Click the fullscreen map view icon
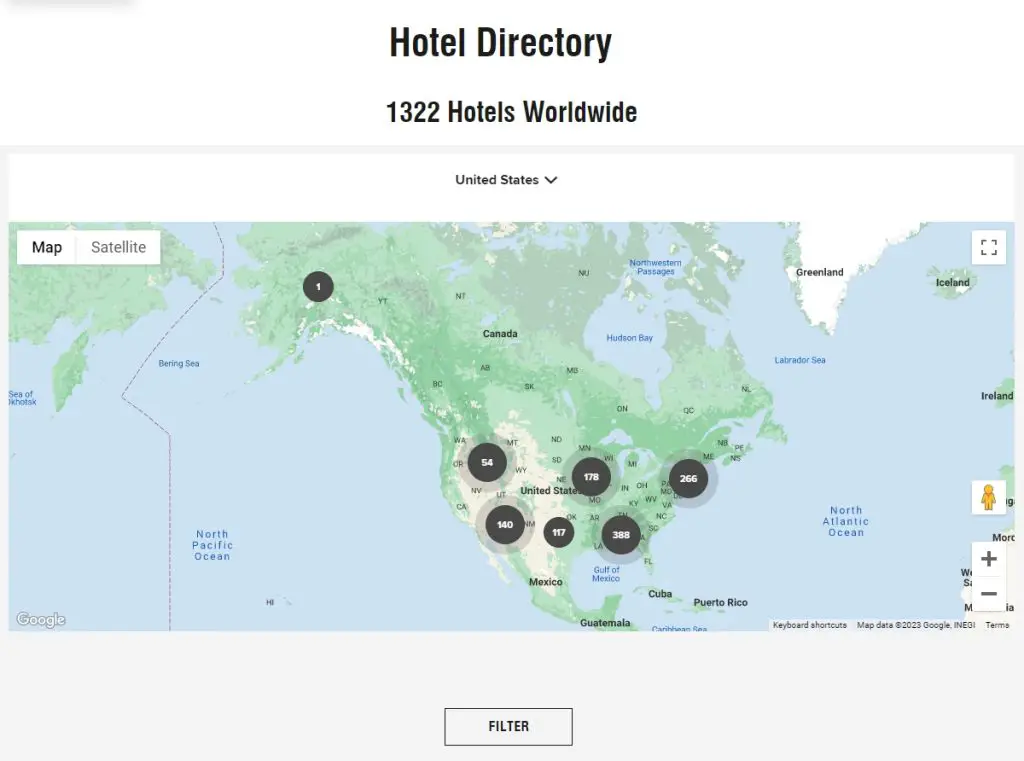1024x761 pixels. click(x=988, y=248)
